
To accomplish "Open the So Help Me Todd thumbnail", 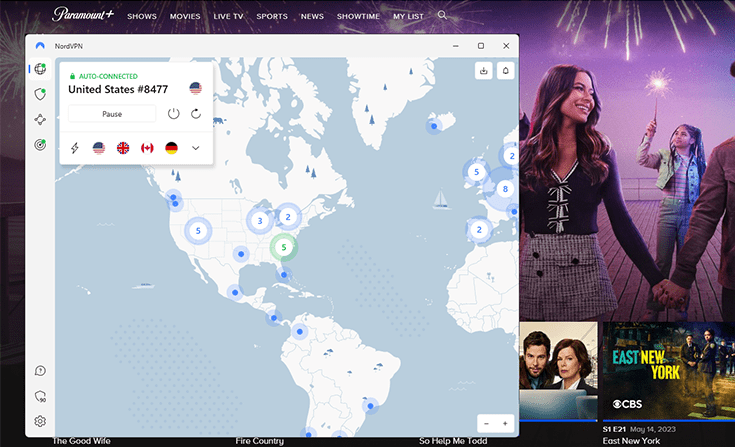I will click(558, 371).
